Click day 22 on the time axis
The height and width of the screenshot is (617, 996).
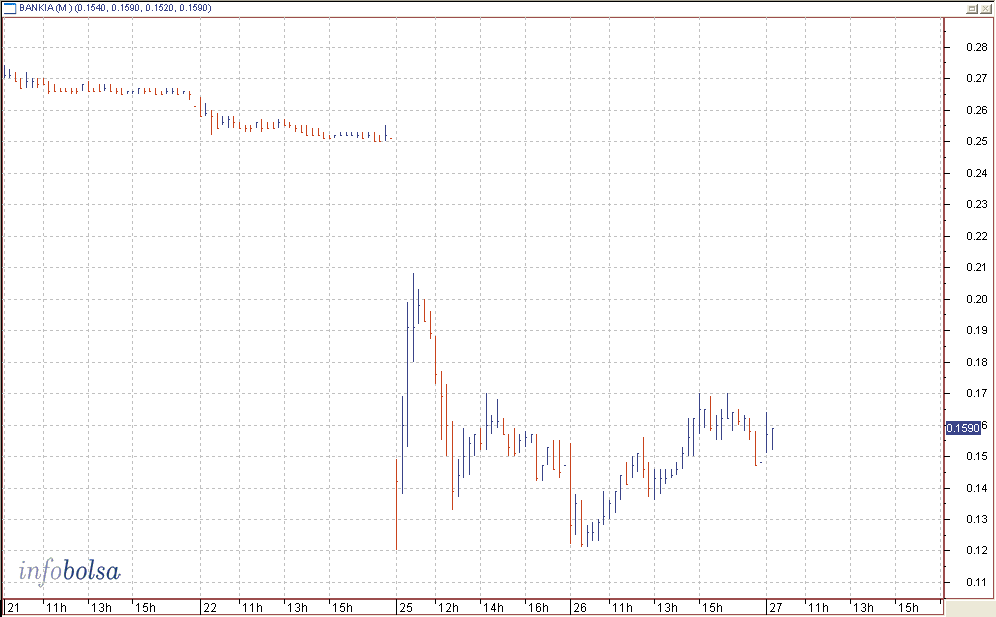pos(210,607)
